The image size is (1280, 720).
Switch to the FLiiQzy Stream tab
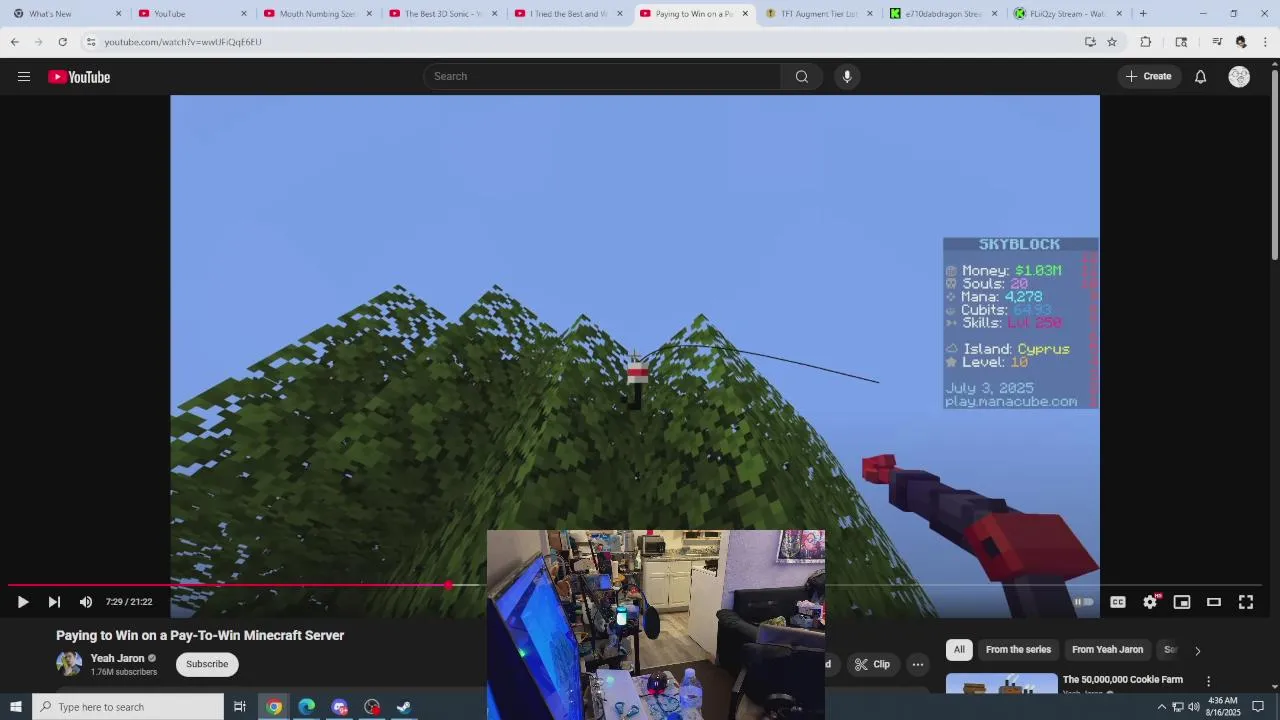[x=1069, y=14]
